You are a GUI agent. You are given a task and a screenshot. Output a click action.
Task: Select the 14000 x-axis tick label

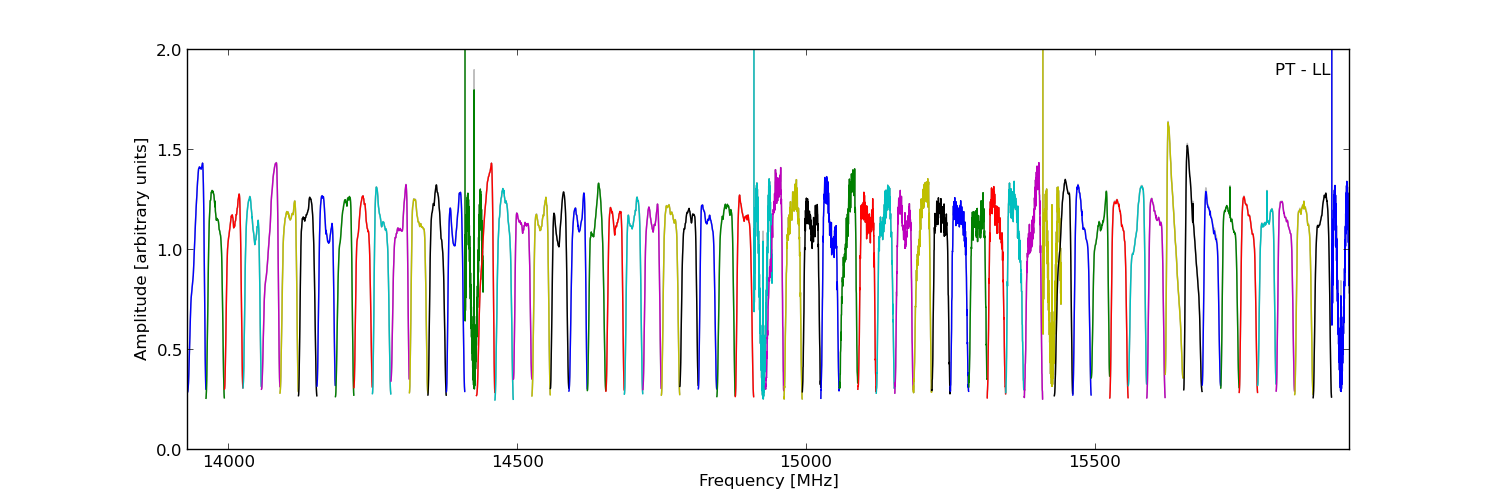pos(228,463)
